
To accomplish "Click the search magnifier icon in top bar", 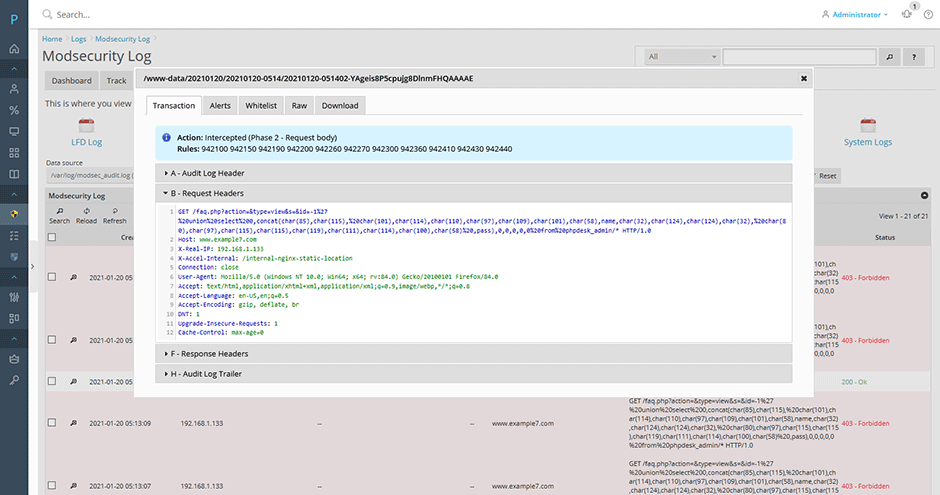I will 47,14.
